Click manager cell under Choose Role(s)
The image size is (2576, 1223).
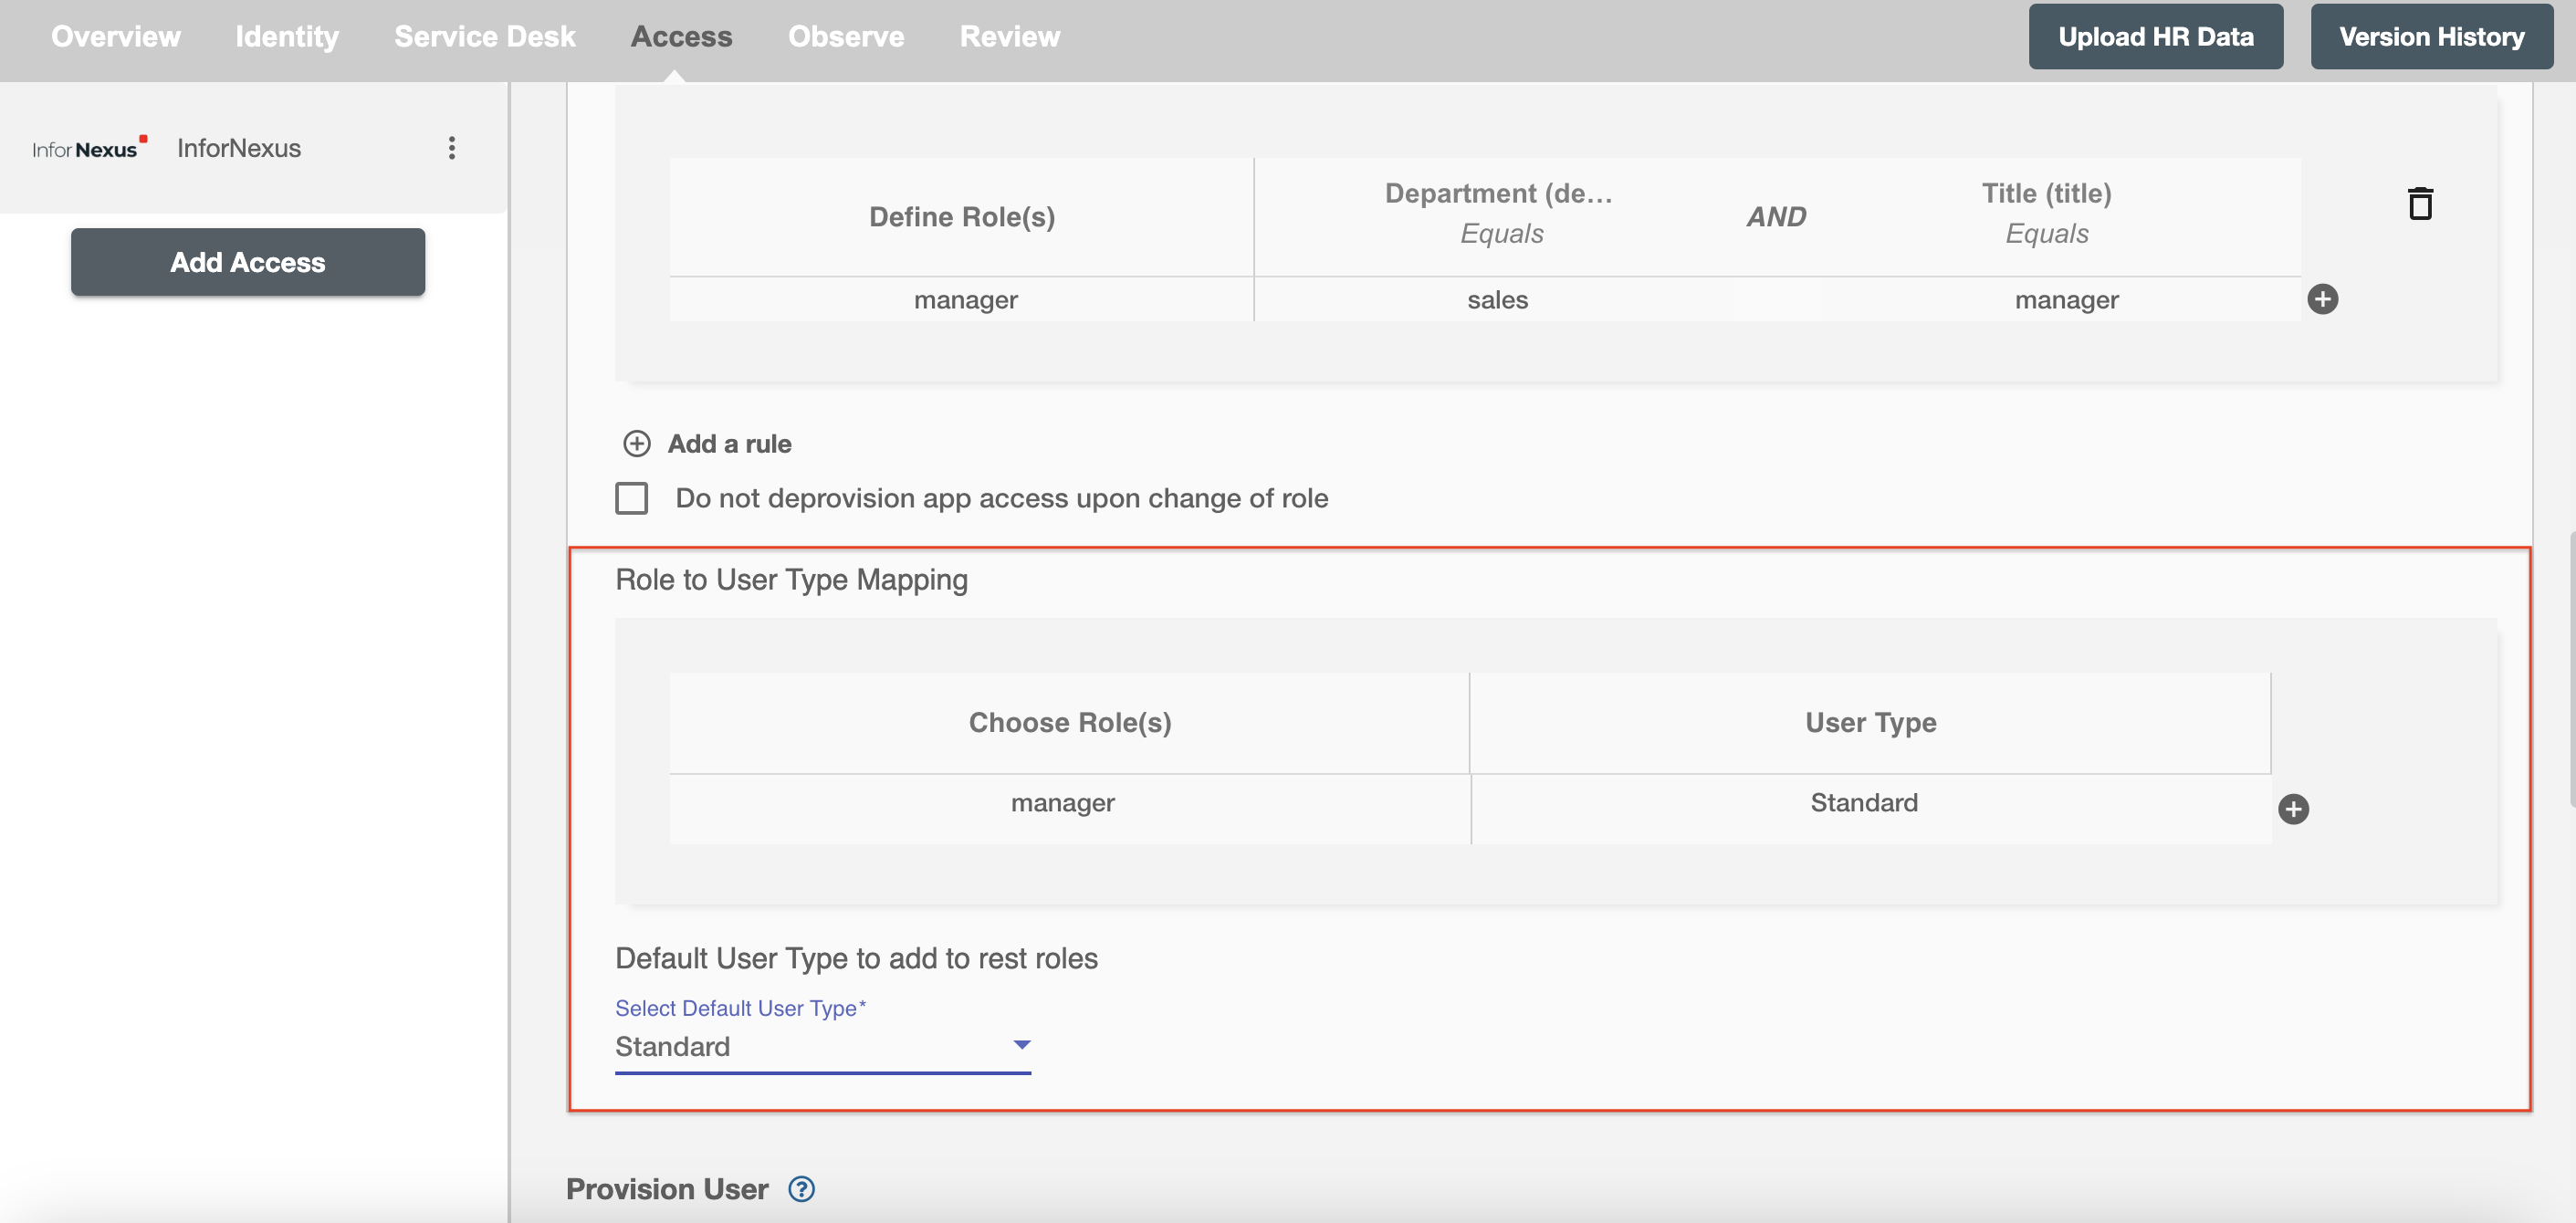(1069, 809)
